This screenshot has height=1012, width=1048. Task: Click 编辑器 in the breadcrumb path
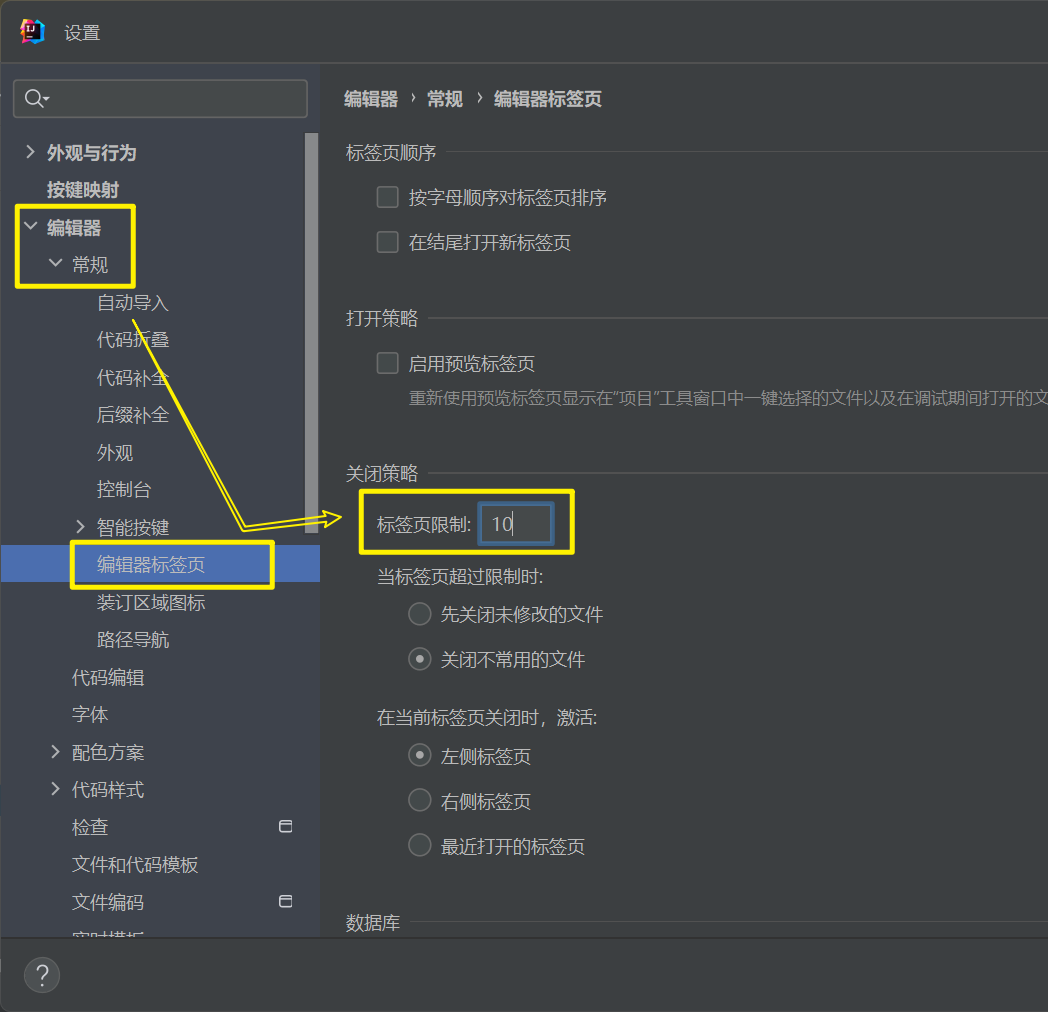[x=370, y=99]
